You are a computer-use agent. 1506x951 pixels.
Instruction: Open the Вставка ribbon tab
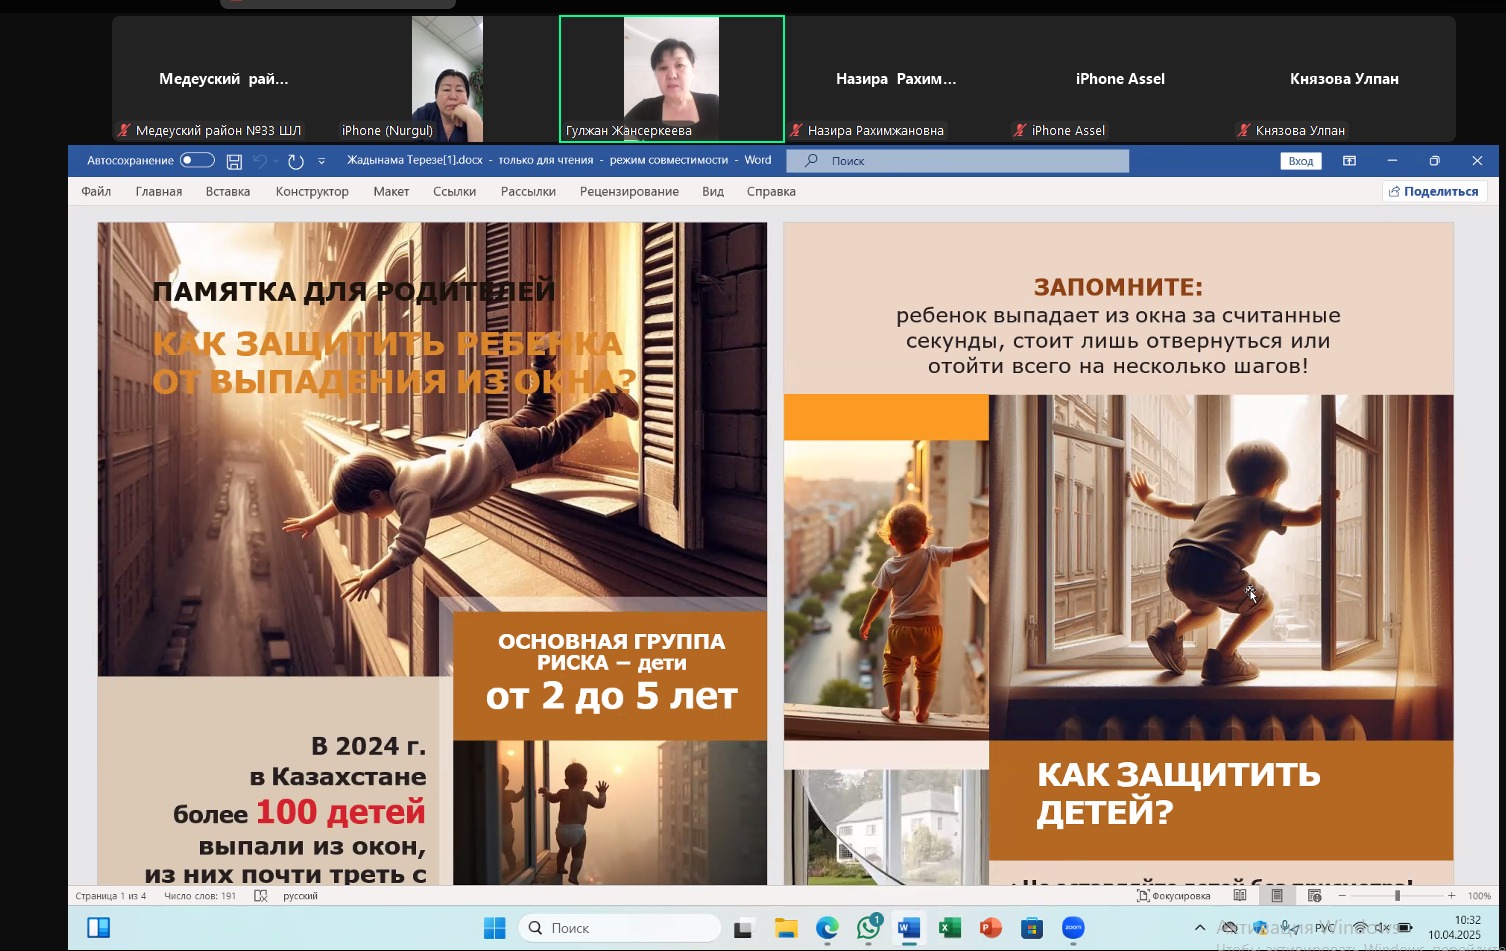pyautogui.click(x=227, y=191)
